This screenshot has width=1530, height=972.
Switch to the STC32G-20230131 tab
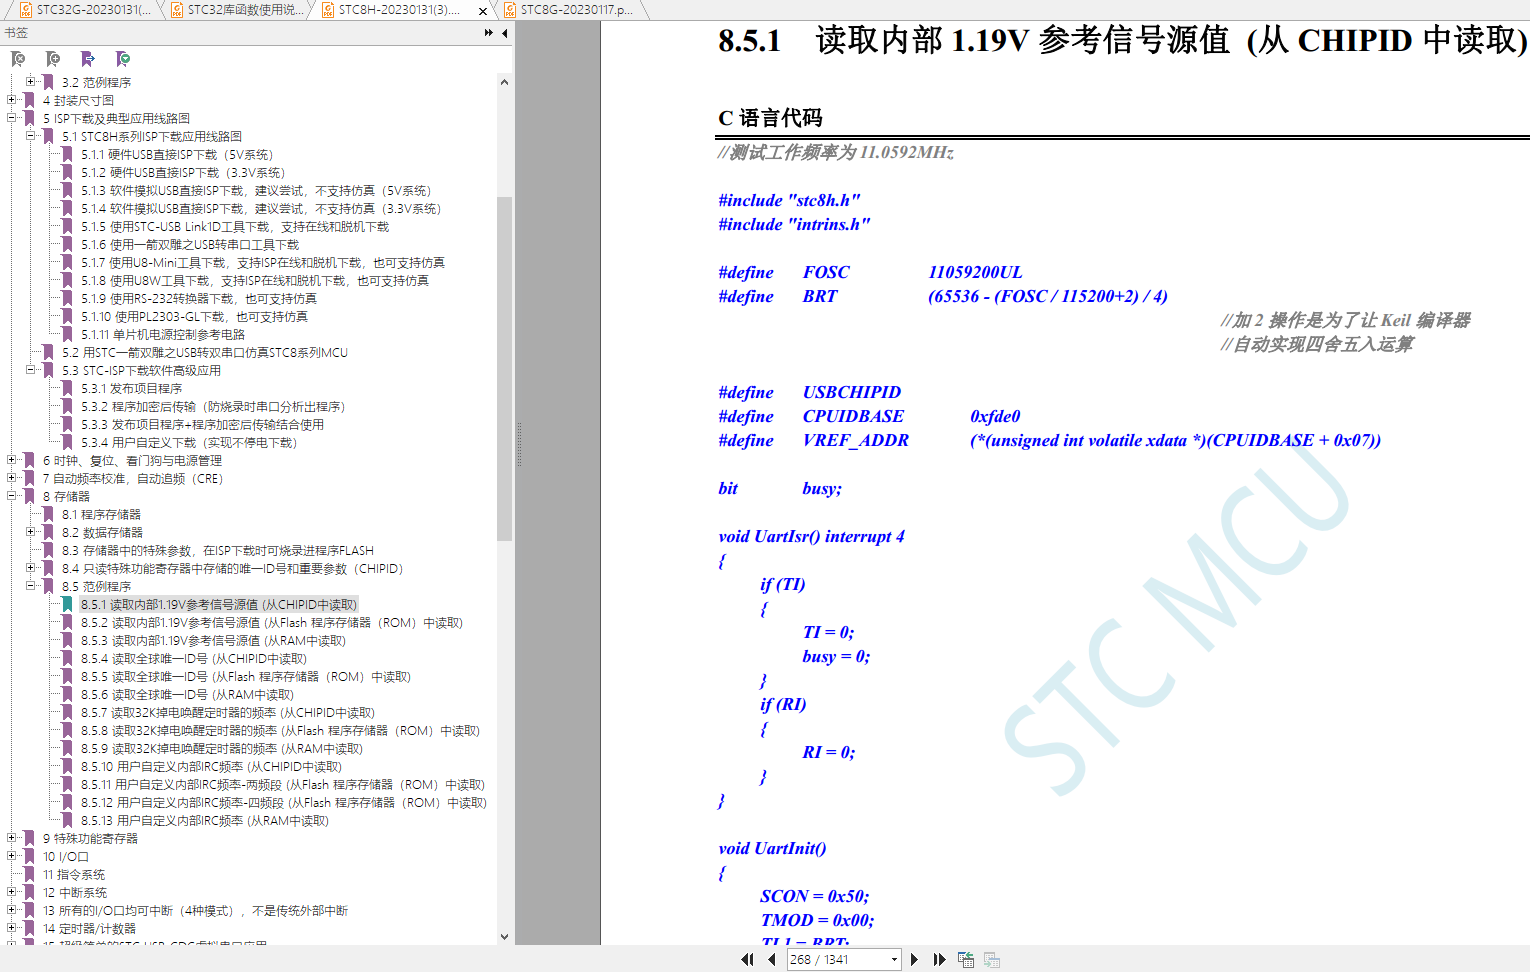85,10
